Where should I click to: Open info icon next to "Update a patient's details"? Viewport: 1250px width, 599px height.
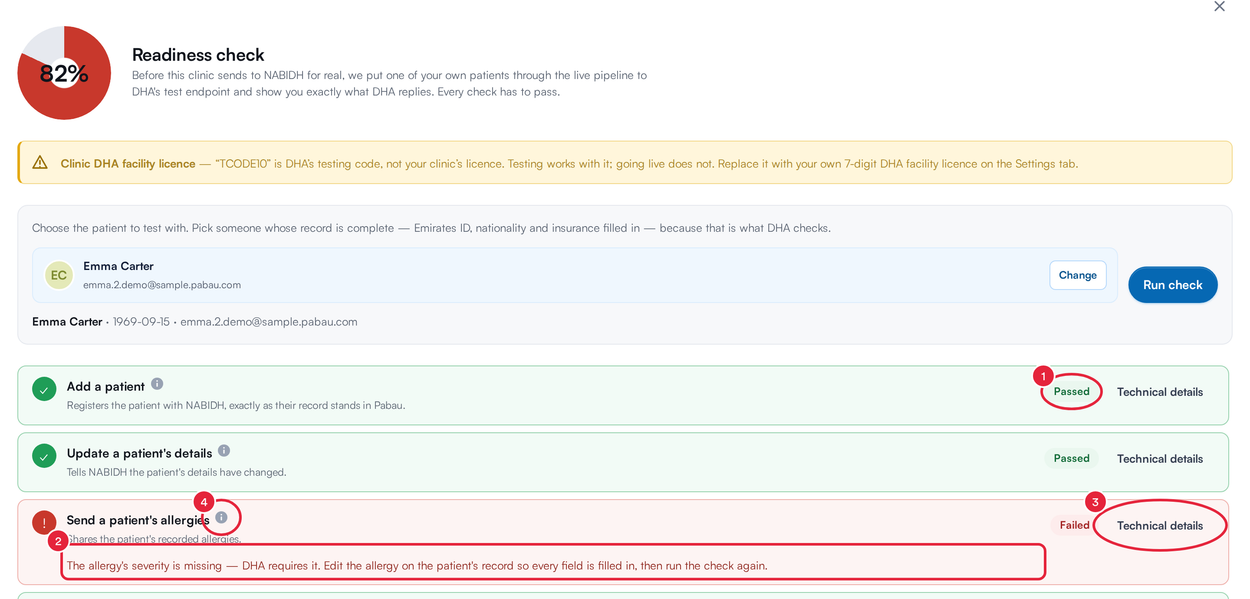(224, 451)
